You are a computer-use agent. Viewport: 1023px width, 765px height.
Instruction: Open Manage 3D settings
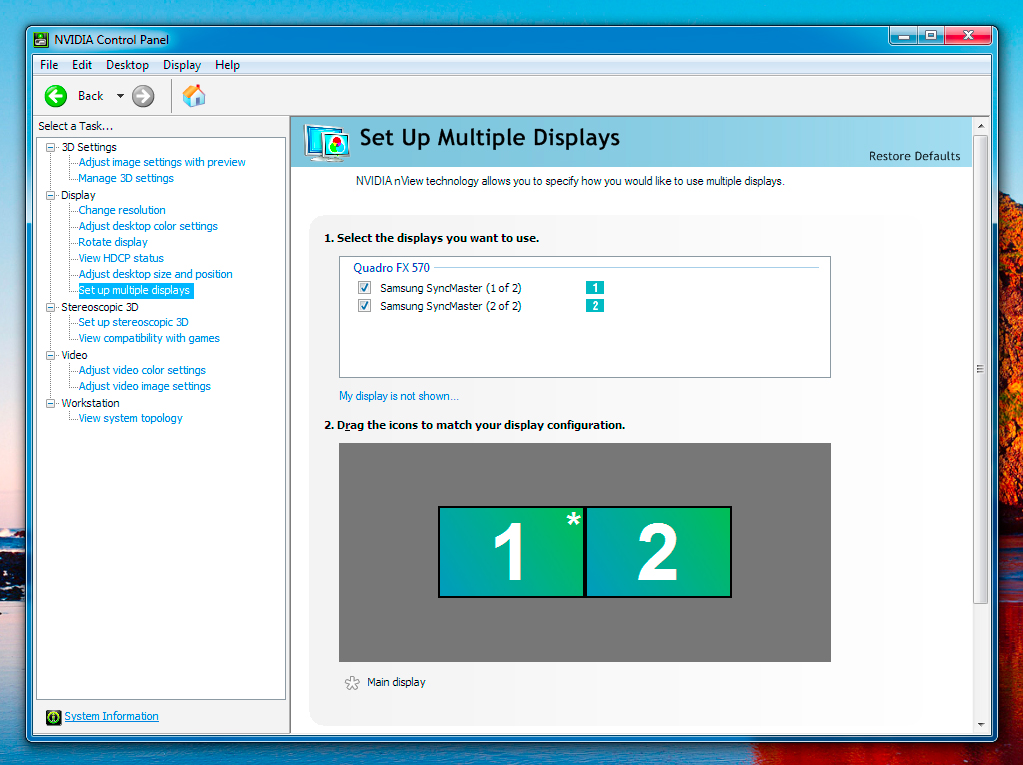tap(126, 178)
